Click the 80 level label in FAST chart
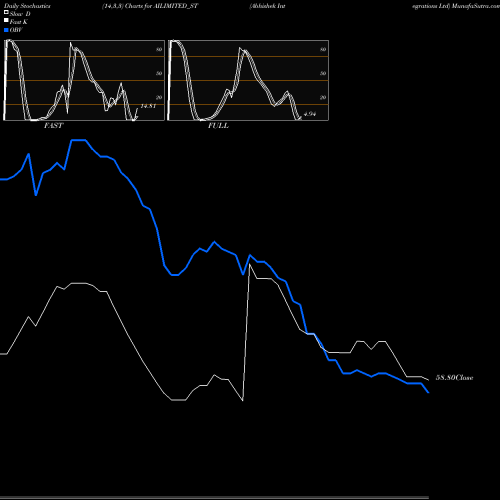This screenshot has width=500, height=500. pyautogui.click(x=159, y=49)
